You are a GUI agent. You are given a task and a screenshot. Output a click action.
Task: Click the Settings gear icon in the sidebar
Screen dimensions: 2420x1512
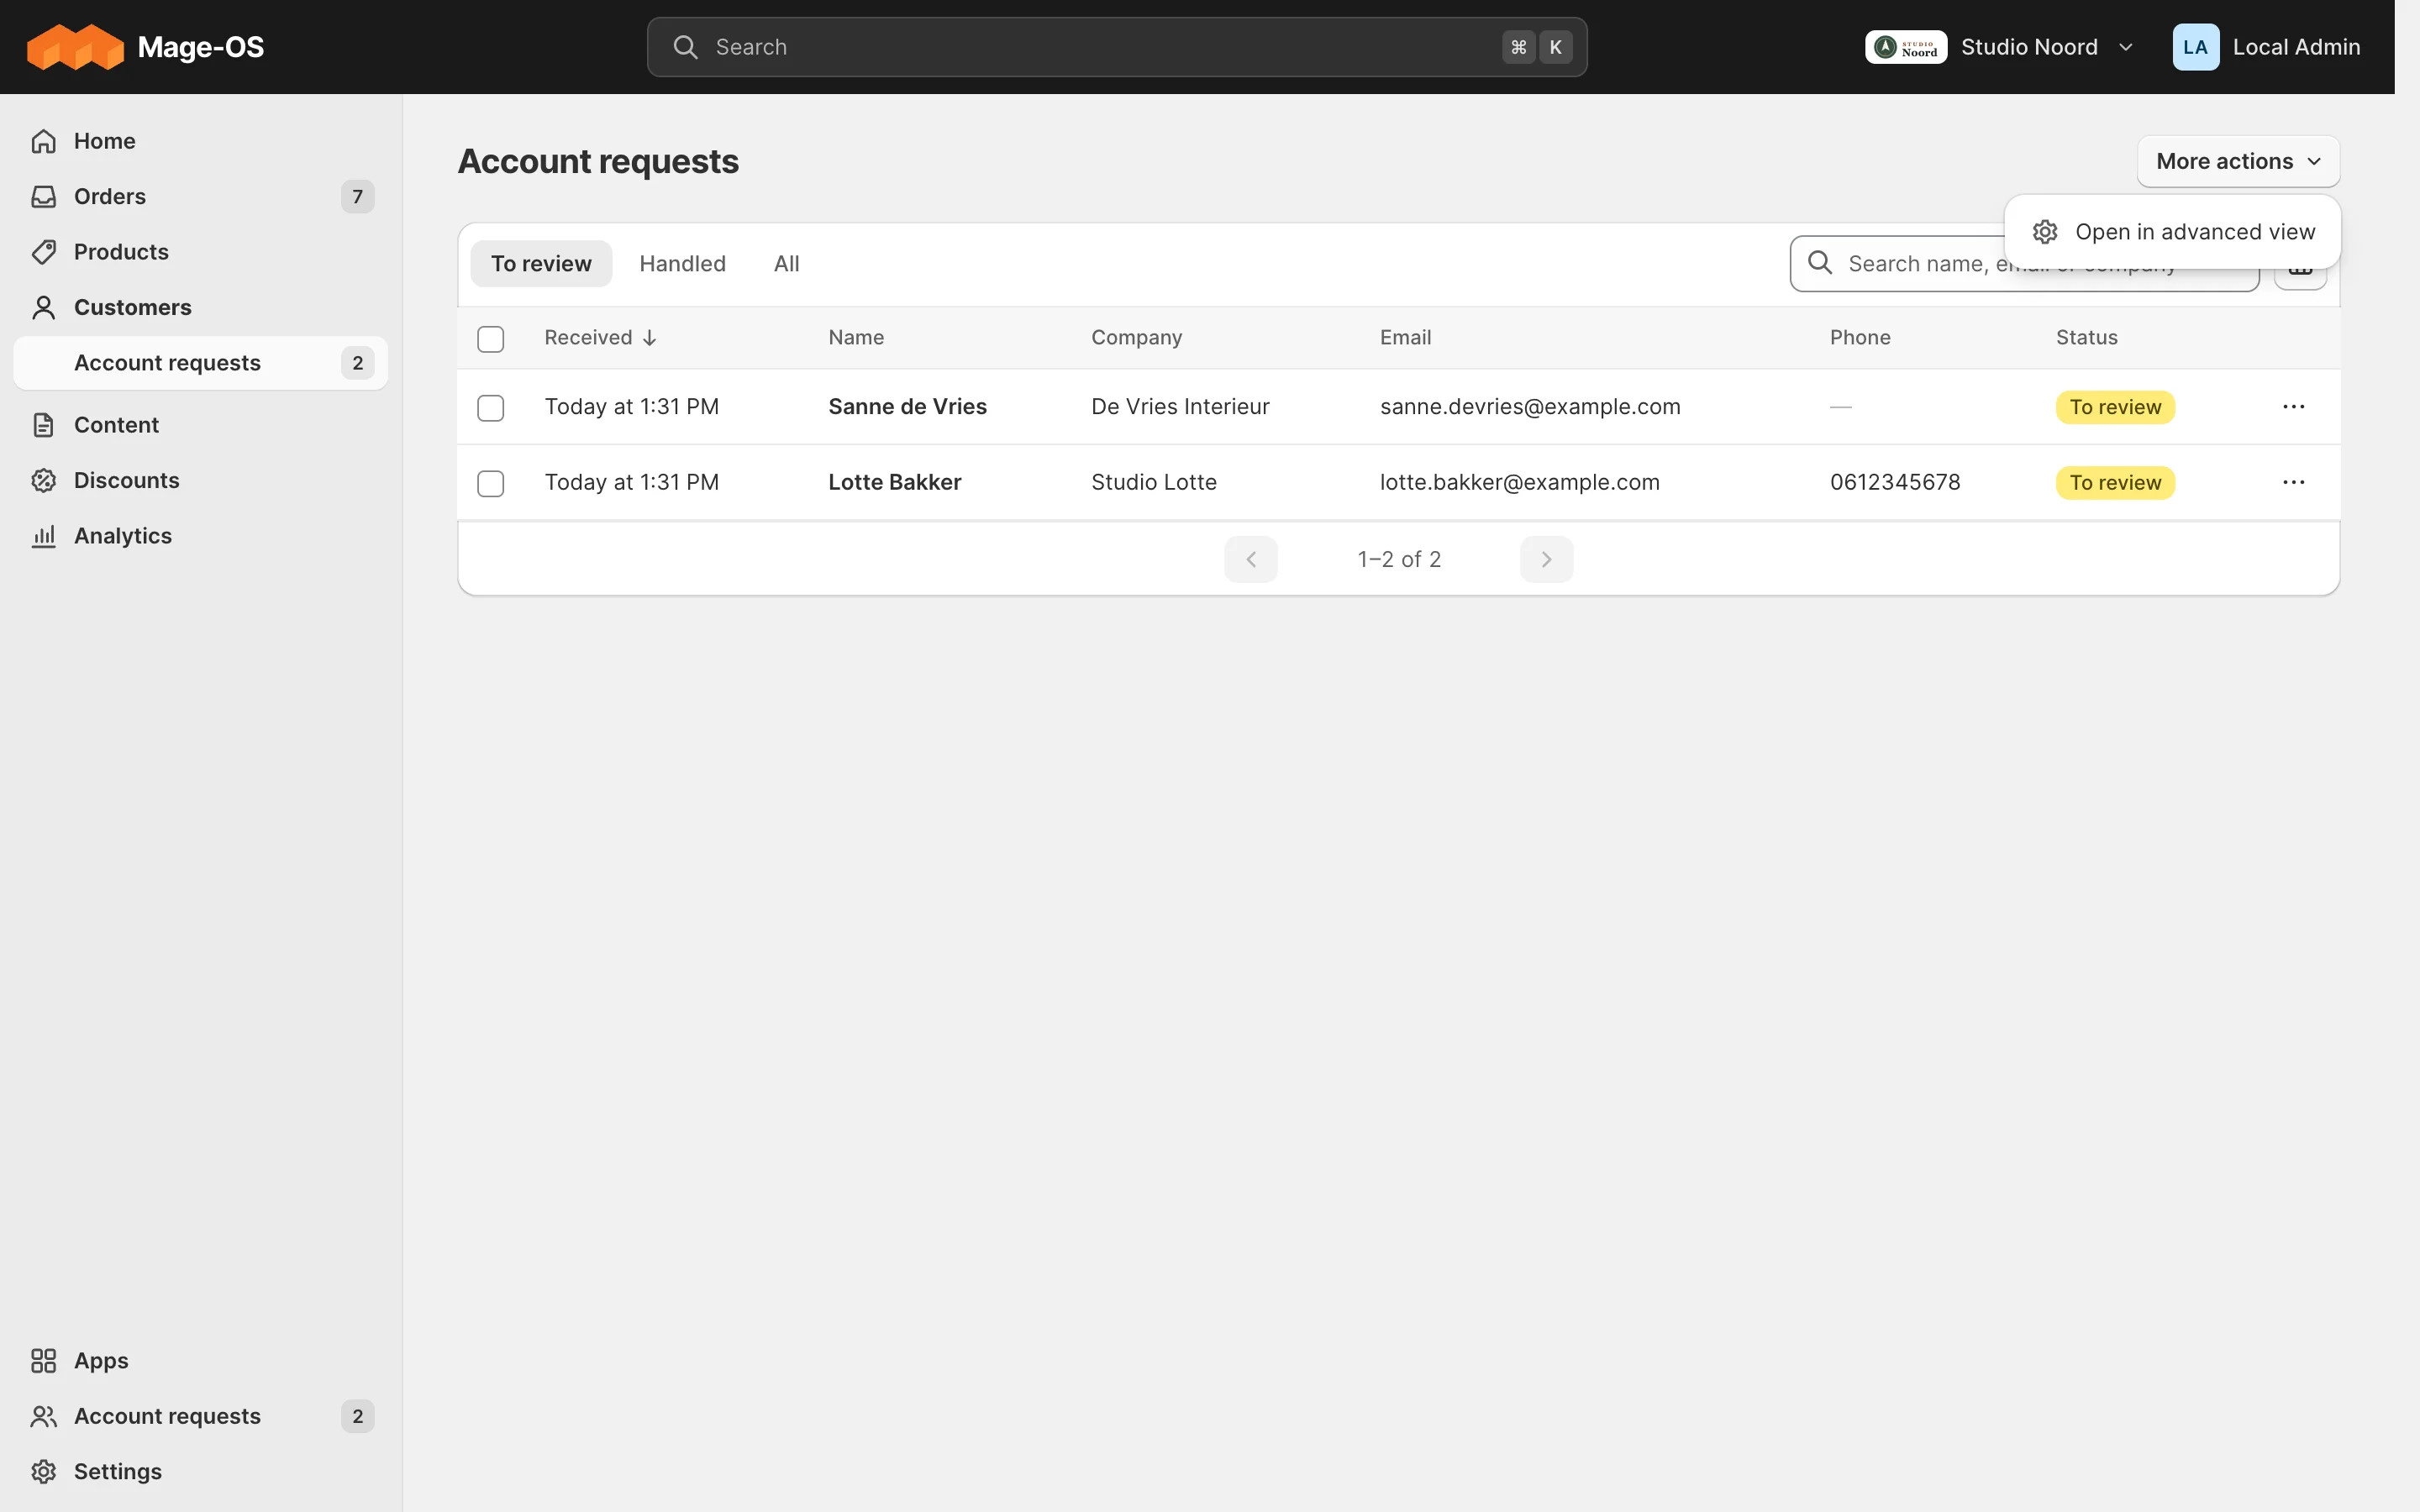(x=43, y=1472)
